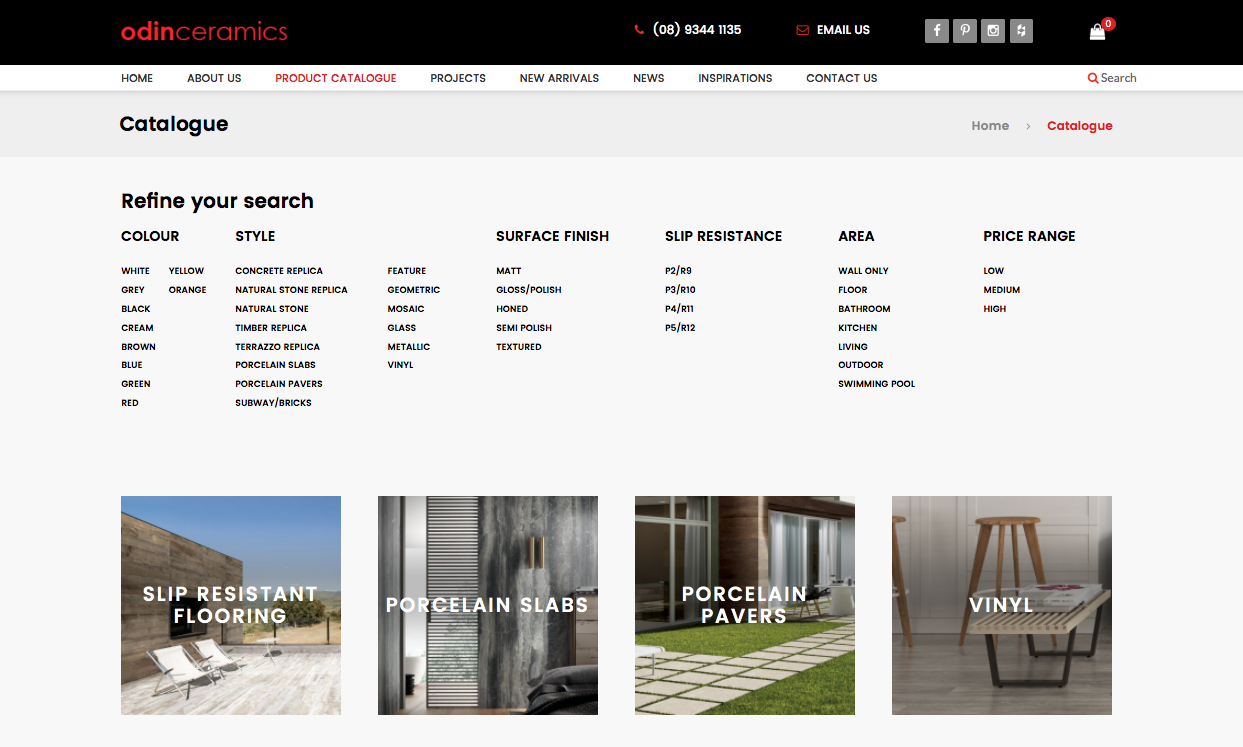
Task: Open the Product Catalogue menu item
Action: click(x=336, y=78)
